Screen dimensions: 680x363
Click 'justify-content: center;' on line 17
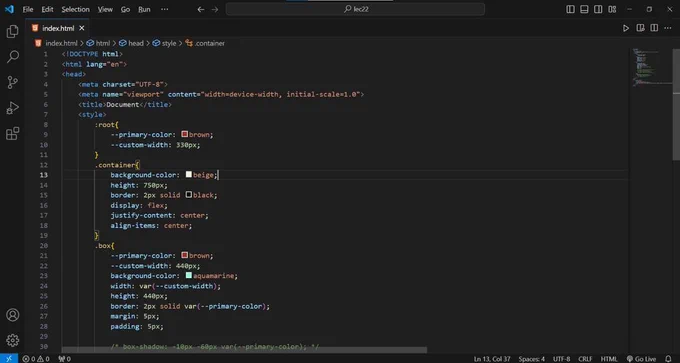160,215
